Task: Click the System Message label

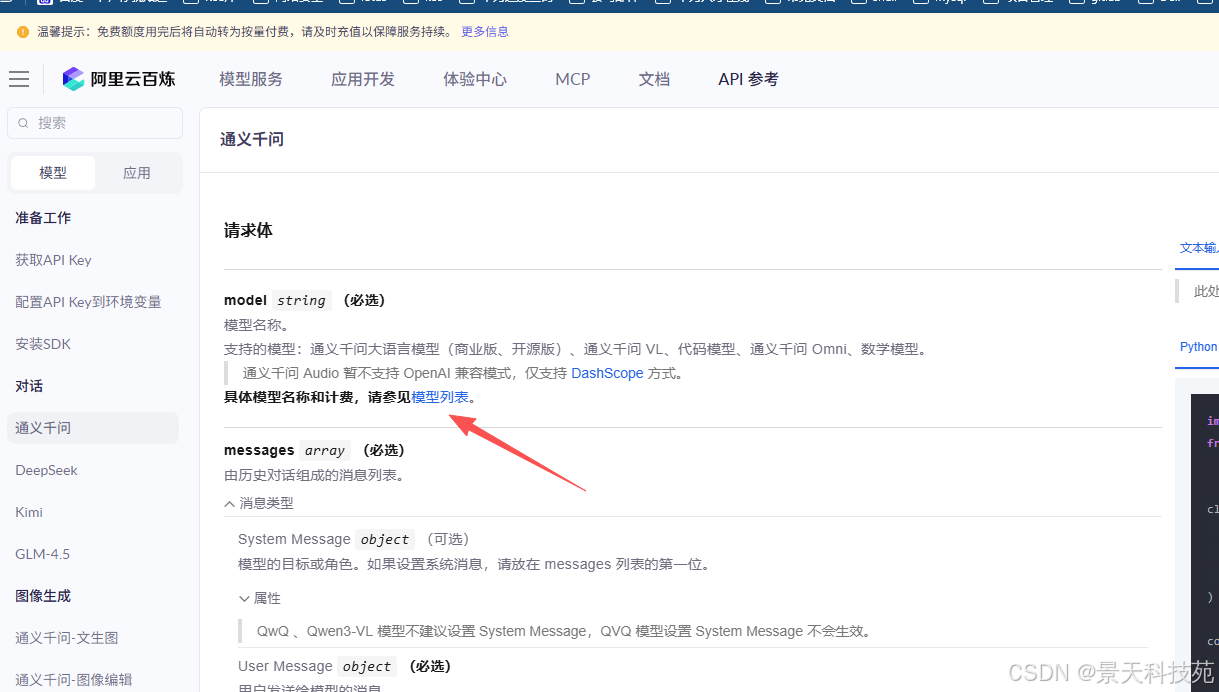Action: click(294, 539)
